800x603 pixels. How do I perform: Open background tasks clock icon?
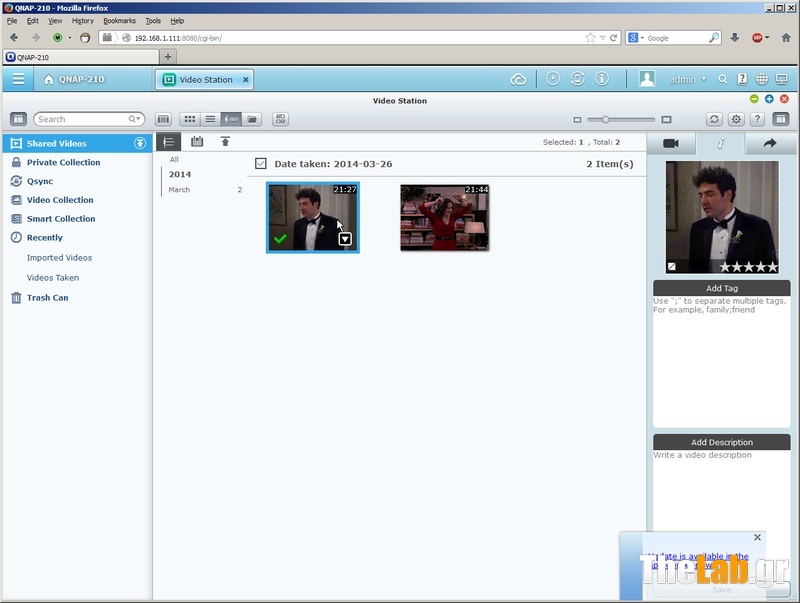[x=553, y=79]
